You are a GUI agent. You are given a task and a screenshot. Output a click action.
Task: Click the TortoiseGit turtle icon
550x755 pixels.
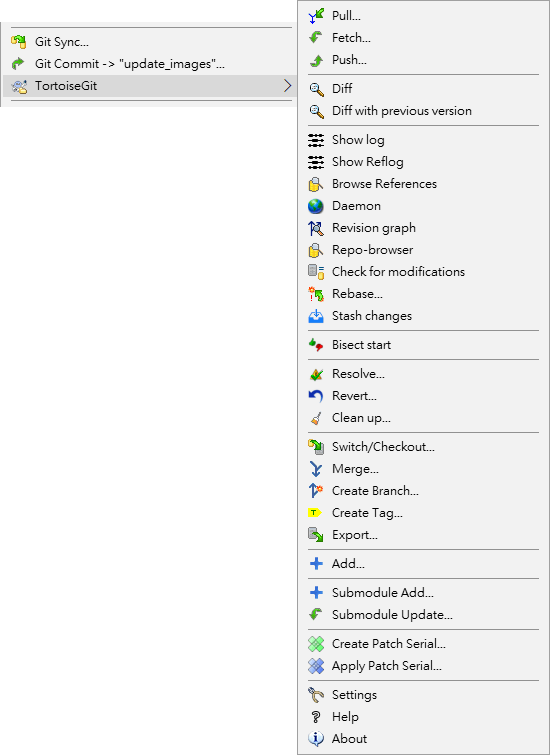[19, 86]
